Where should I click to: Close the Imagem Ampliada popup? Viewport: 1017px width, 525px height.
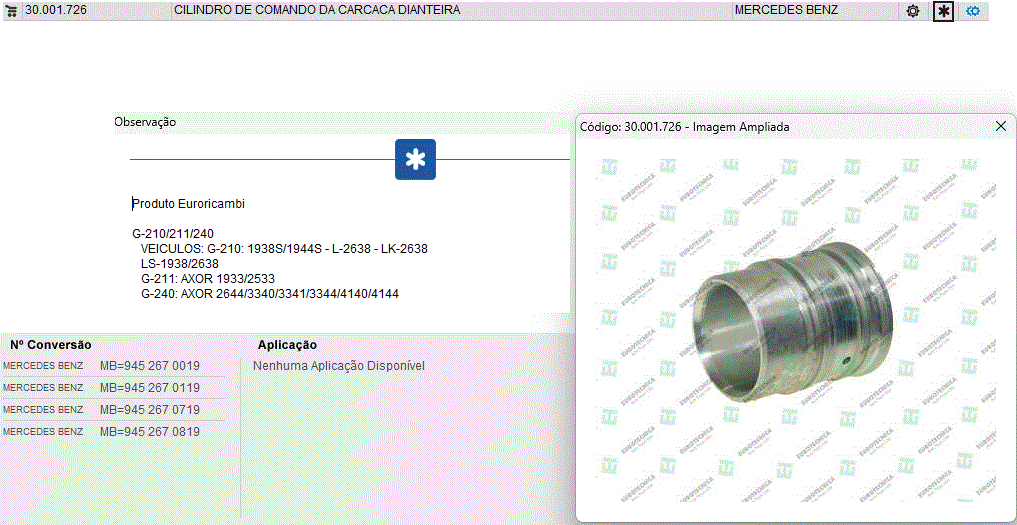pos(1000,126)
